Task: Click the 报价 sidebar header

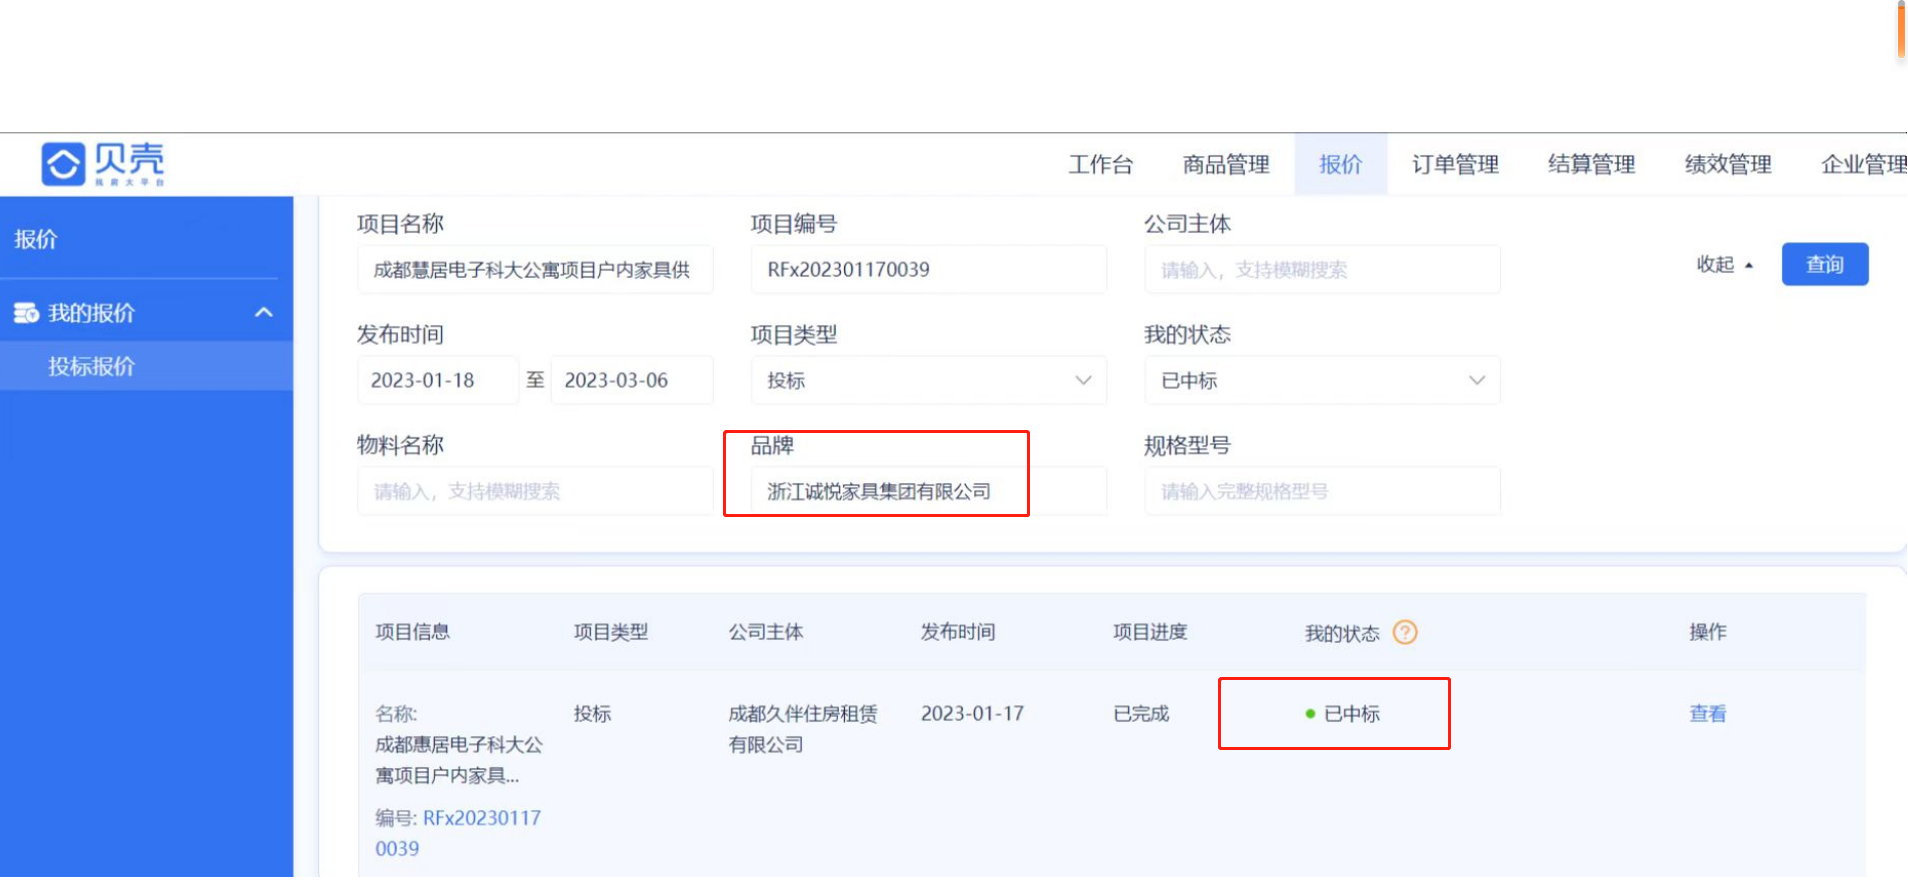Action: click(36, 239)
